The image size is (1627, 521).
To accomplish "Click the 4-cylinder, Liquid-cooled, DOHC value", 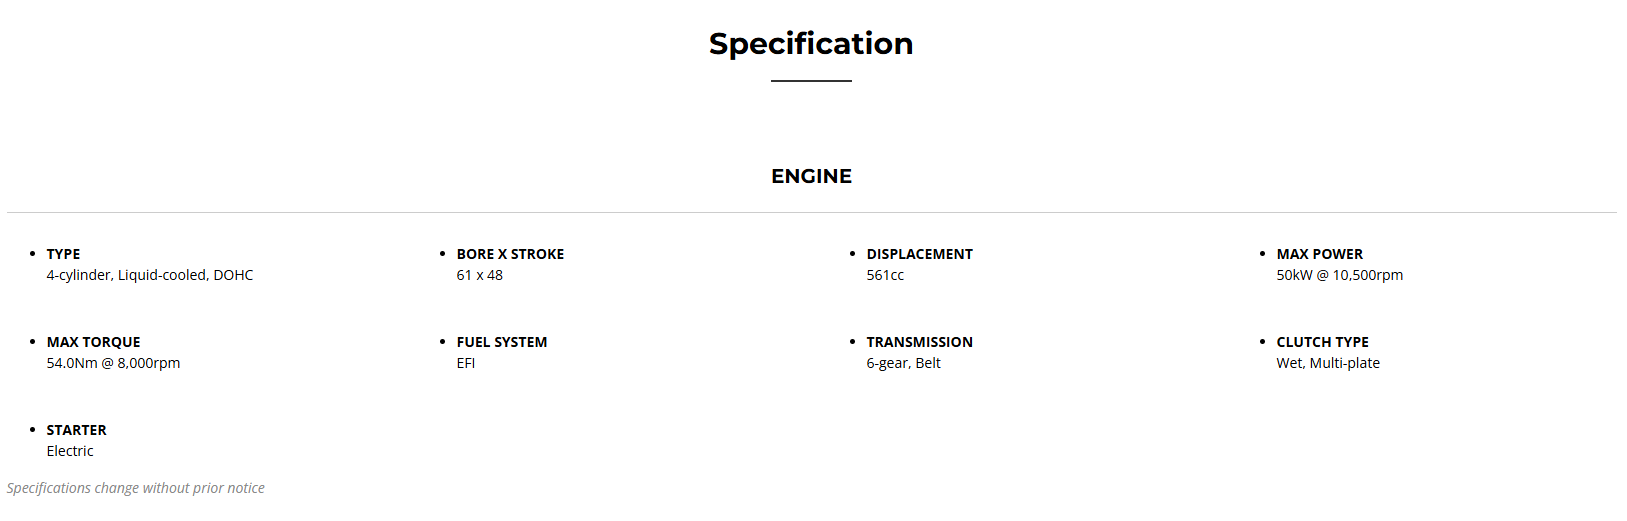I will [x=150, y=275].
